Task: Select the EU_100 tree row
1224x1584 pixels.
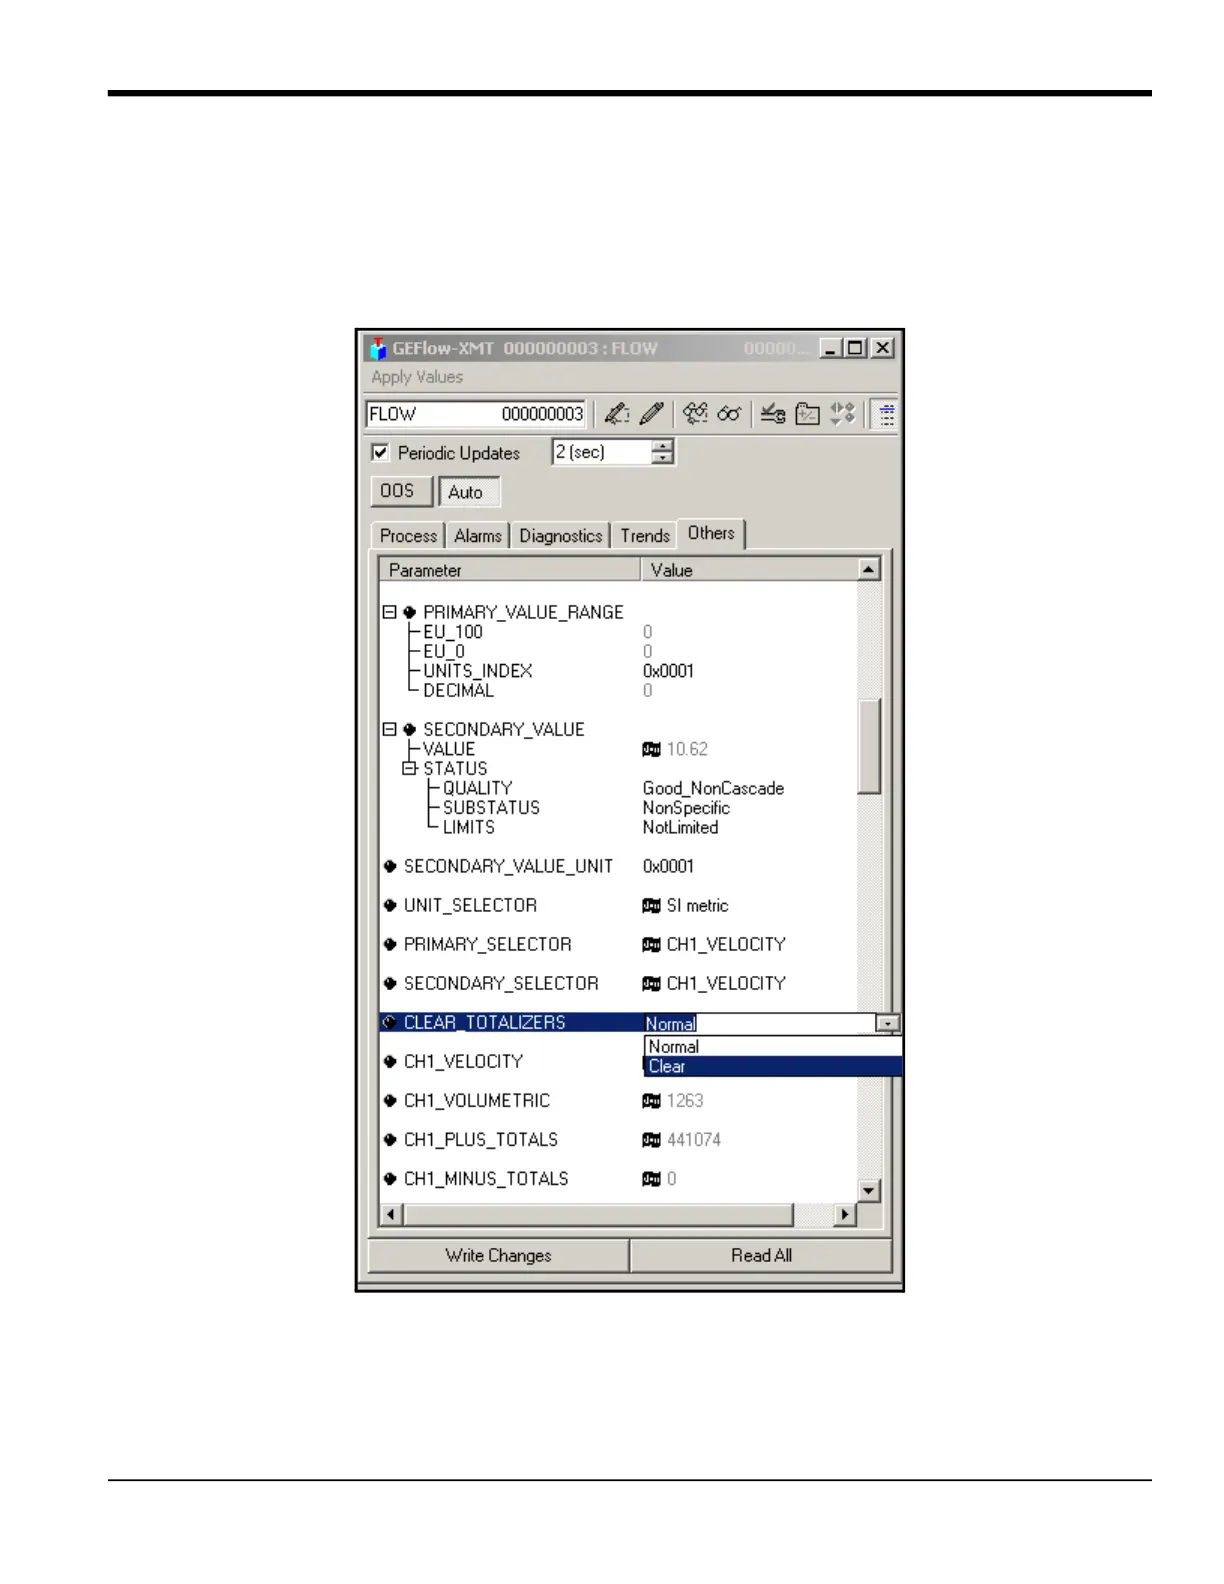Action: 452,632
